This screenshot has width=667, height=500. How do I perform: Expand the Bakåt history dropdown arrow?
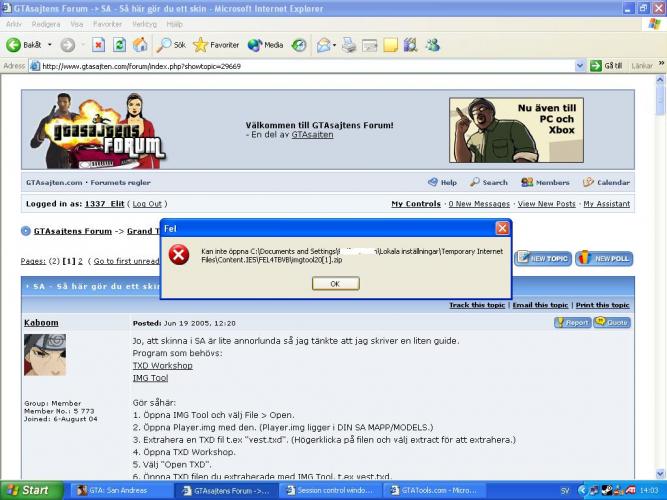click(49, 45)
